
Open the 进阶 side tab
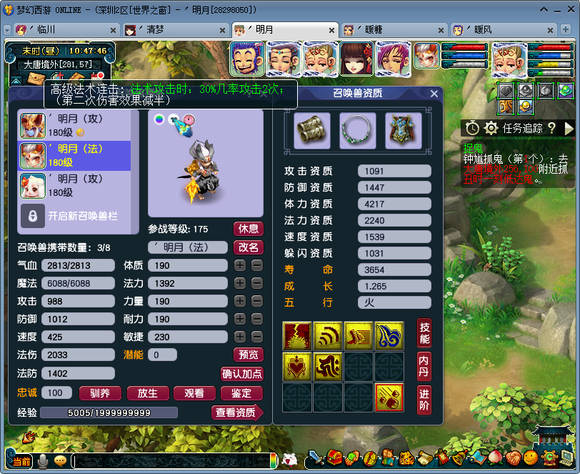(424, 400)
